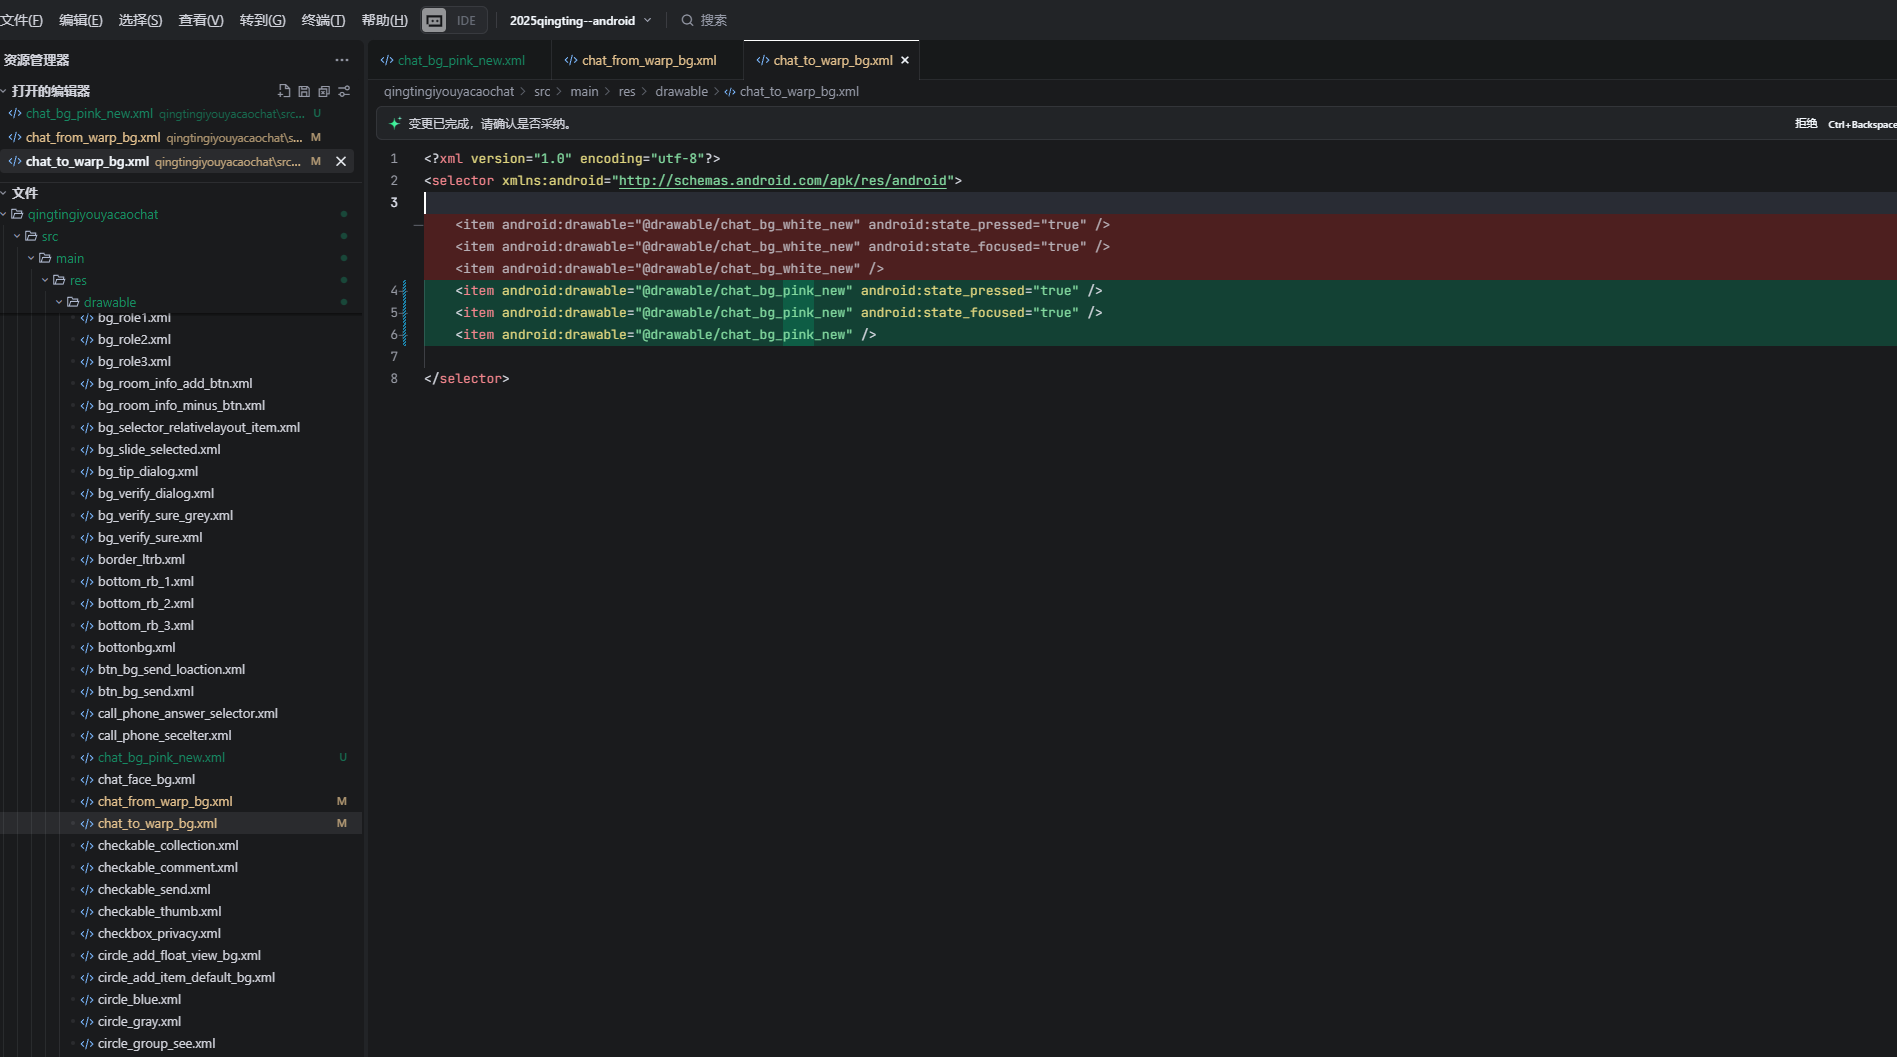The image size is (1897, 1057).
Task: Click the file icon of bg_room_info_minus_btn.xml
Action: 87,405
